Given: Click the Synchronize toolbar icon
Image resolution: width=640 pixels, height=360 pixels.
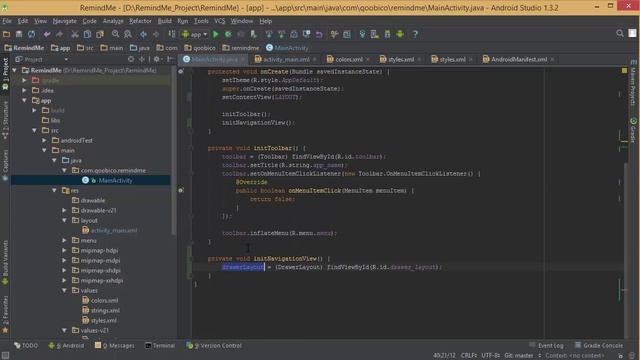Looking at the screenshot, I should [x=31, y=34].
